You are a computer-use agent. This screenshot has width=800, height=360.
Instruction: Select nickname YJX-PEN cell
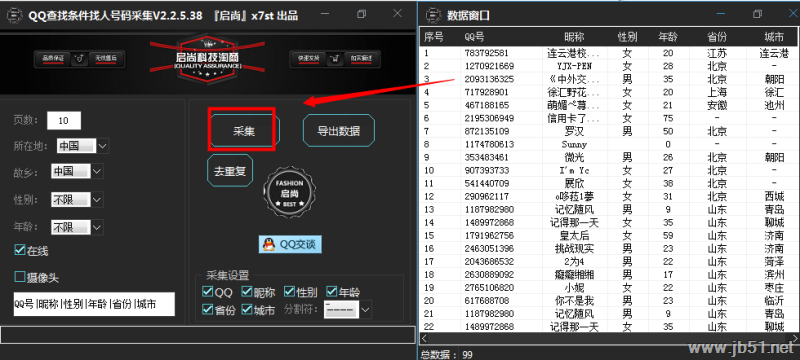(x=574, y=66)
